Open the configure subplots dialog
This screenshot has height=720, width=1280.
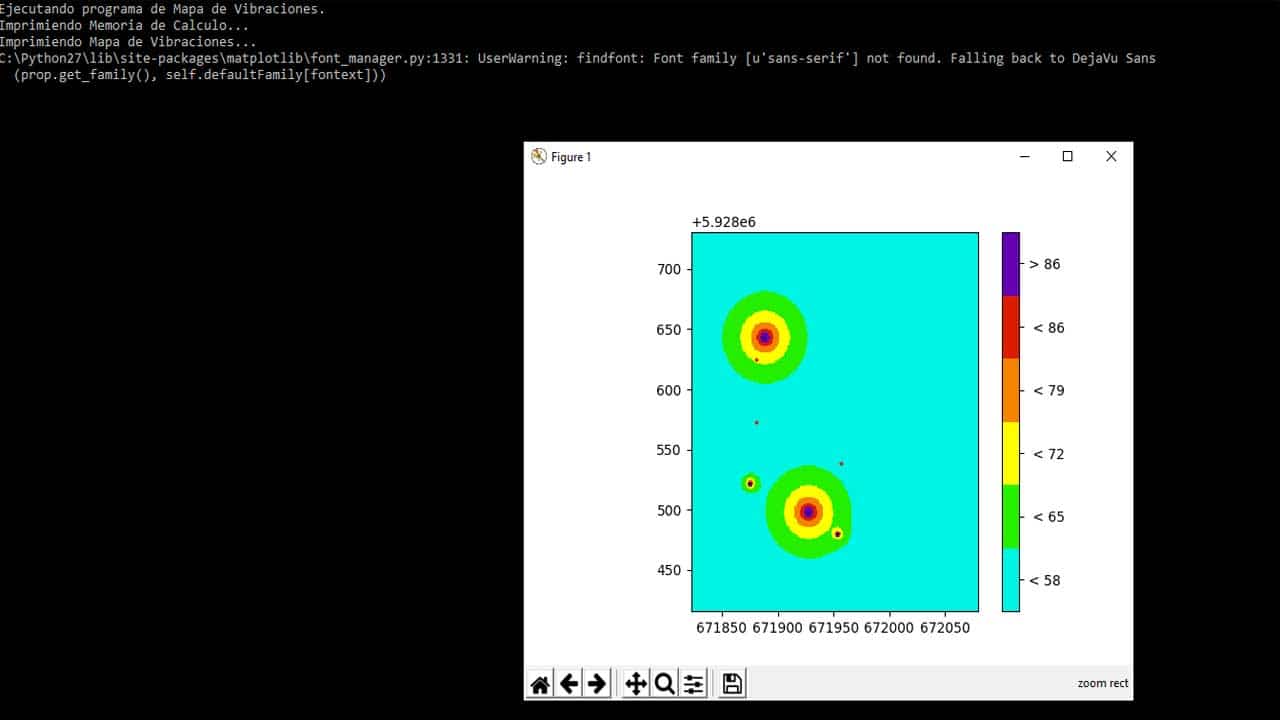(693, 684)
